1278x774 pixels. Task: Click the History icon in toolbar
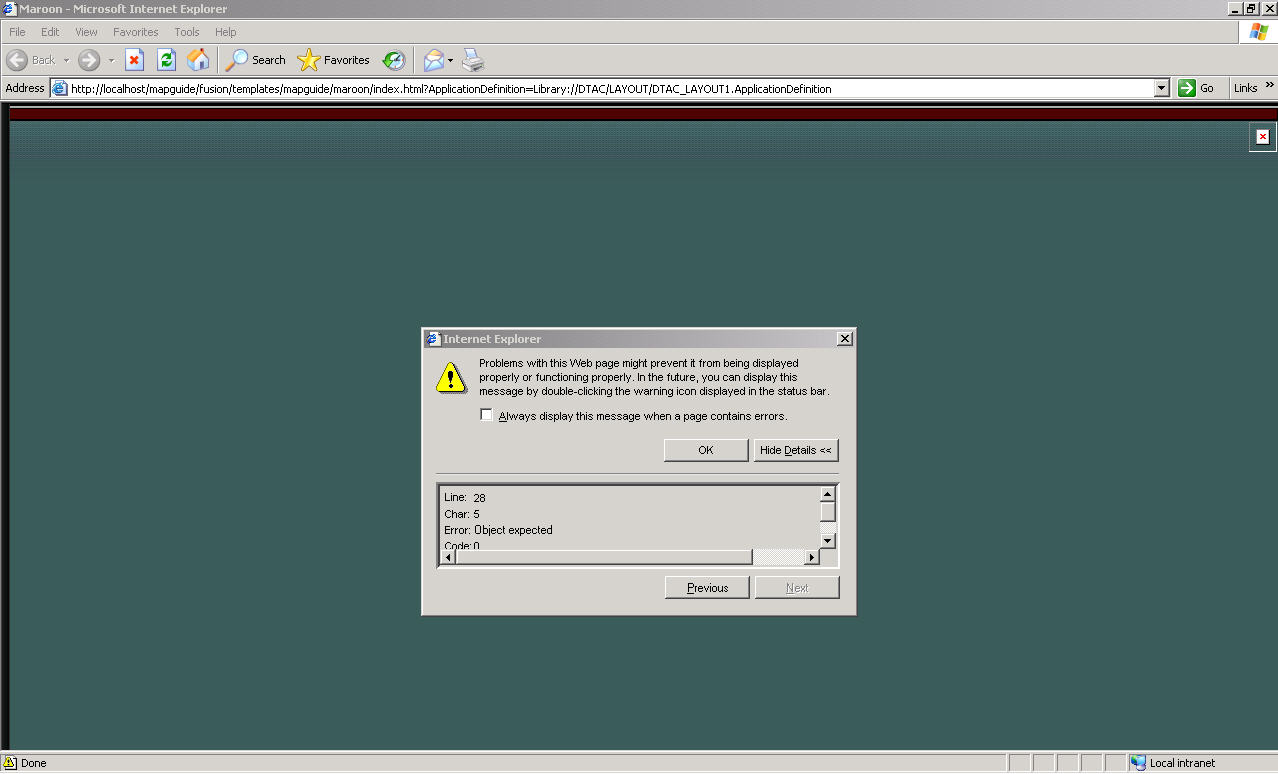(394, 60)
